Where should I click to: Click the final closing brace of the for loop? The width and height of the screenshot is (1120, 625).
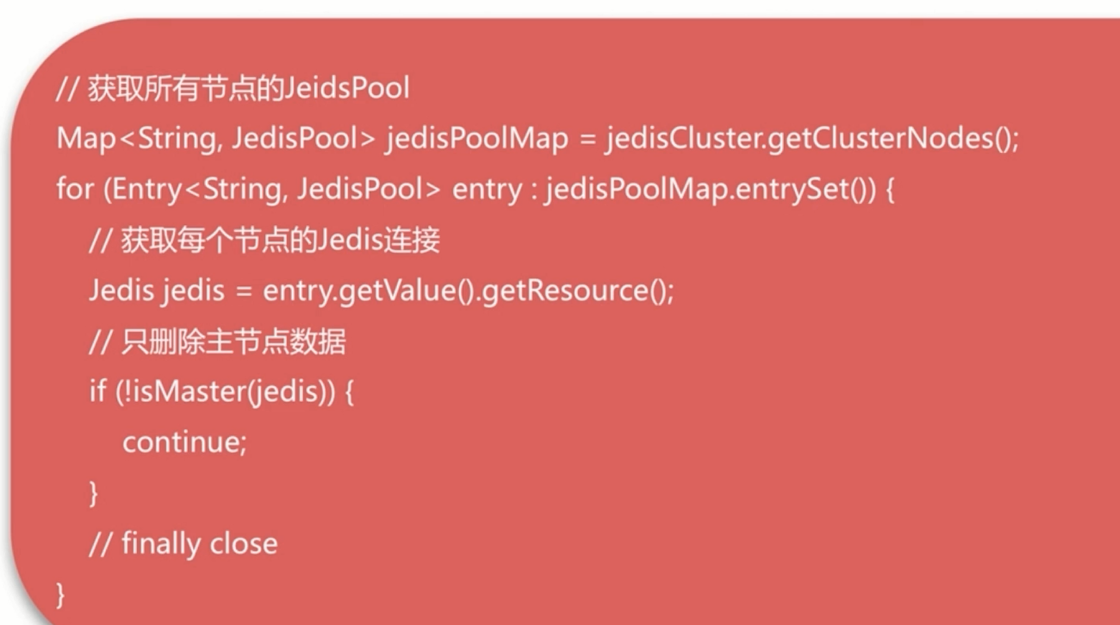(61, 594)
